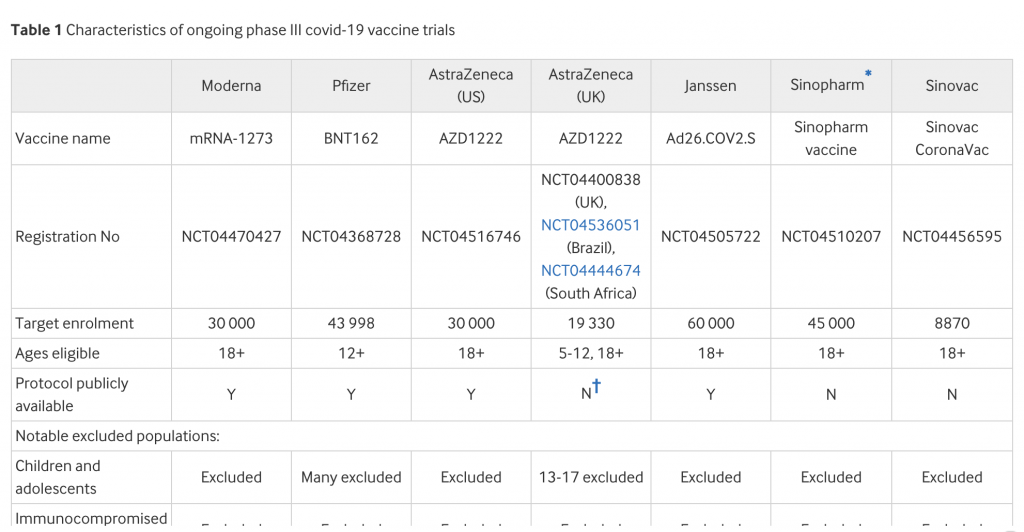1024x532 pixels.
Task: Select AZD1222 under AstraZeneca (UK)
Action: (x=590, y=138)
